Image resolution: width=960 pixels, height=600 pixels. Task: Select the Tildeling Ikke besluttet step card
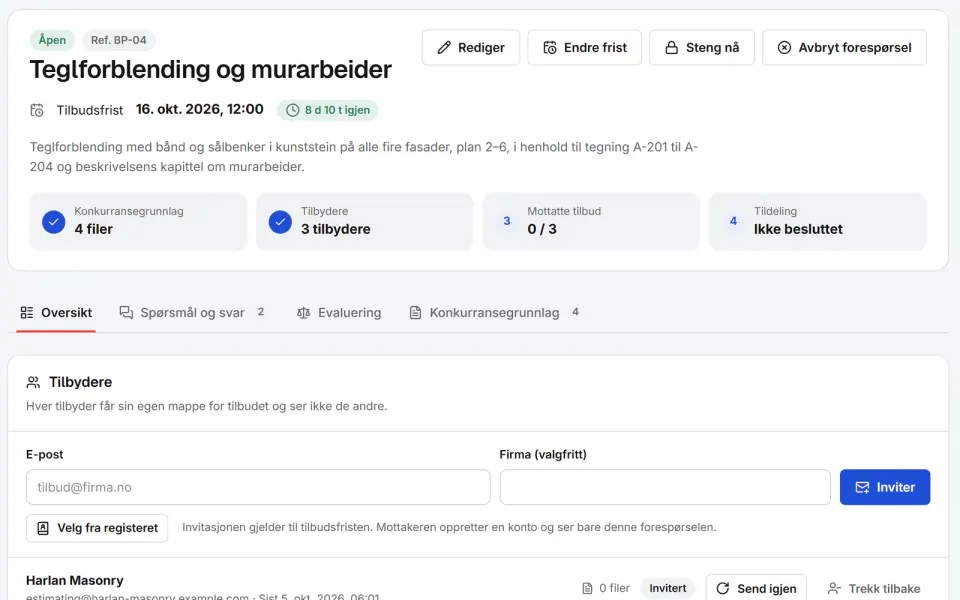(x=818, y=222)
